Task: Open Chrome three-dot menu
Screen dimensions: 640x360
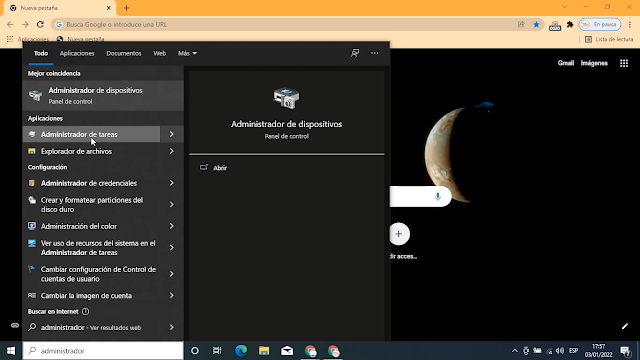Action: point(630,24)
